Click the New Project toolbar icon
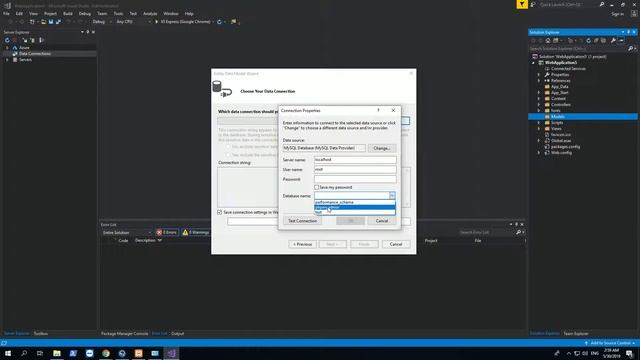Viewport: 640px width, 360px height. point(32,22)
